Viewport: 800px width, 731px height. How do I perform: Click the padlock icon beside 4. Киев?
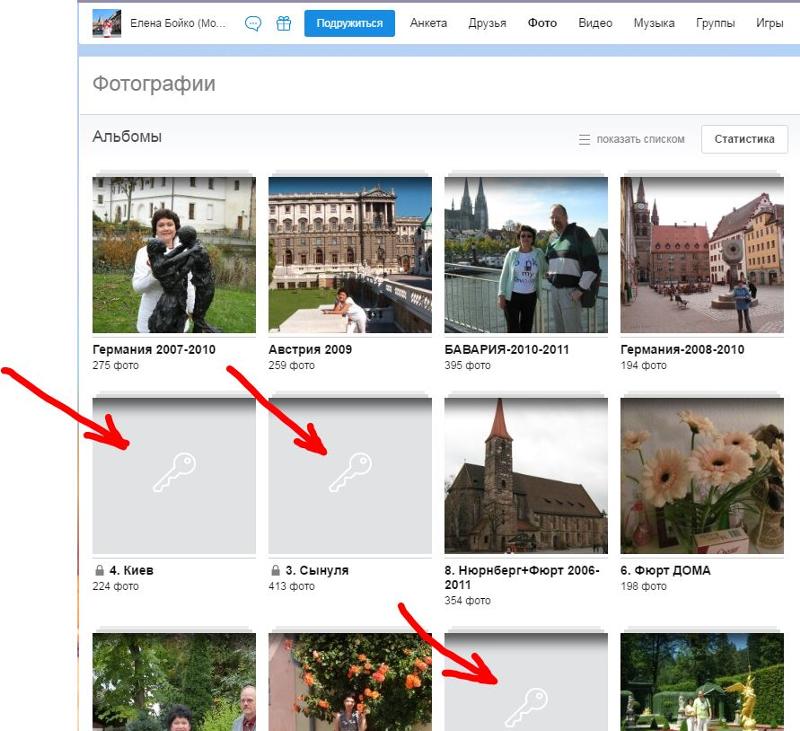tap(99, 571)
